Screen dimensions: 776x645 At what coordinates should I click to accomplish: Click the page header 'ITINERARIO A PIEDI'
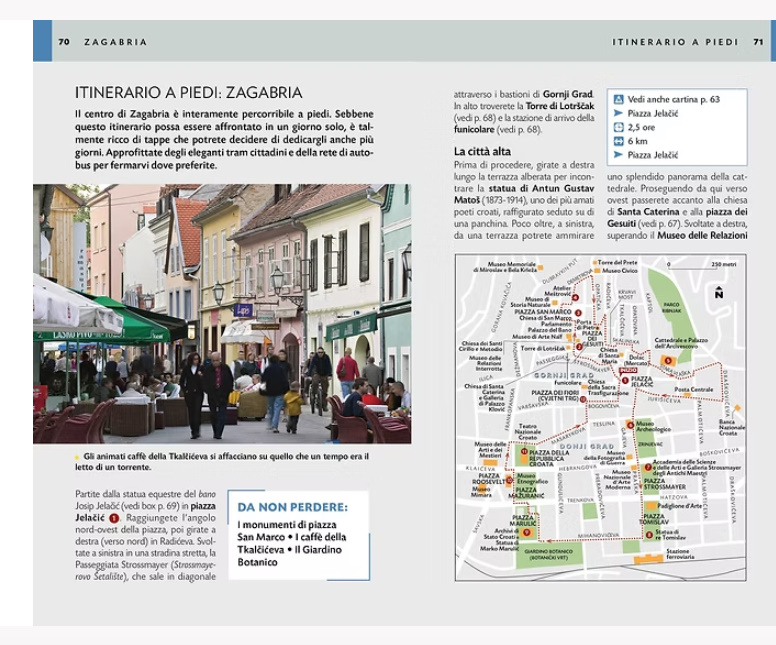point(676,42)
